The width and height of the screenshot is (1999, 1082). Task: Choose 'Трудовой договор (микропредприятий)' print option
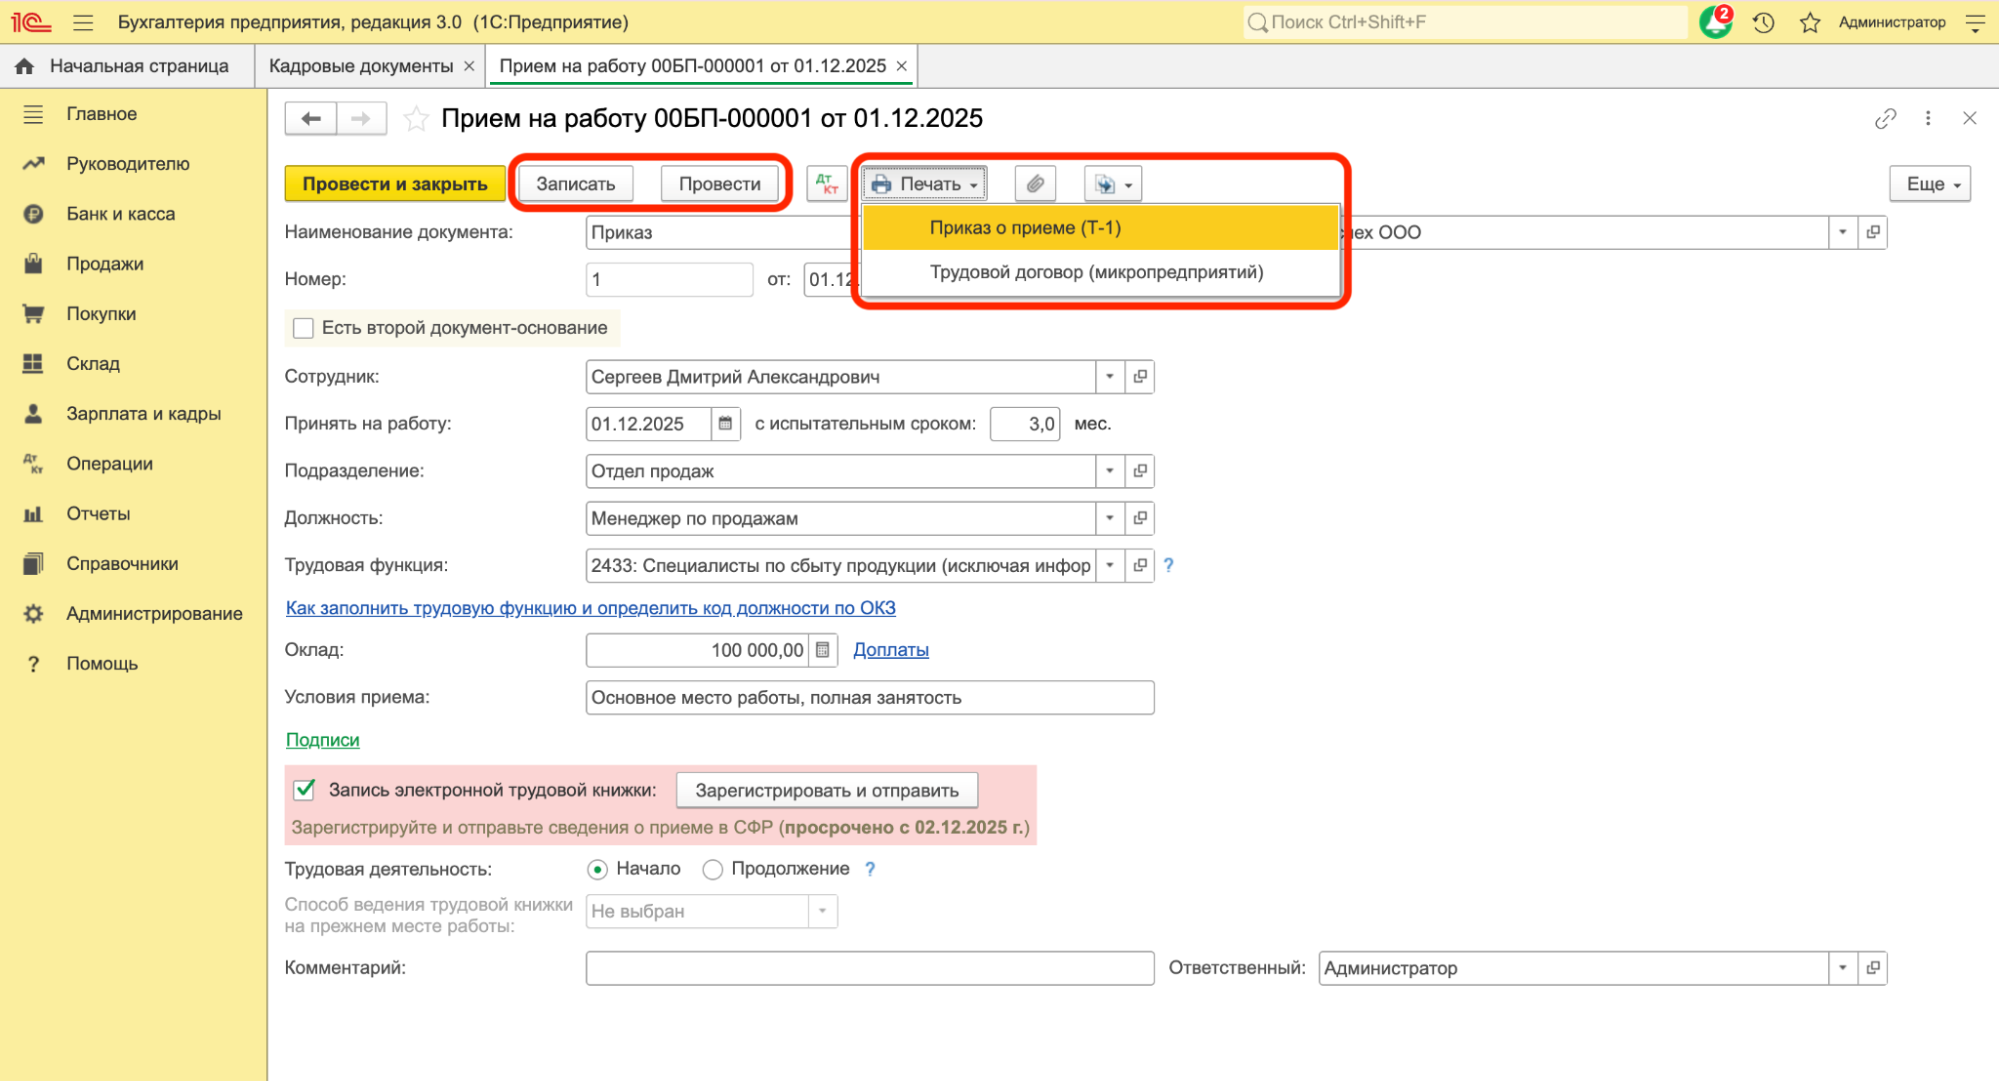1096,272
